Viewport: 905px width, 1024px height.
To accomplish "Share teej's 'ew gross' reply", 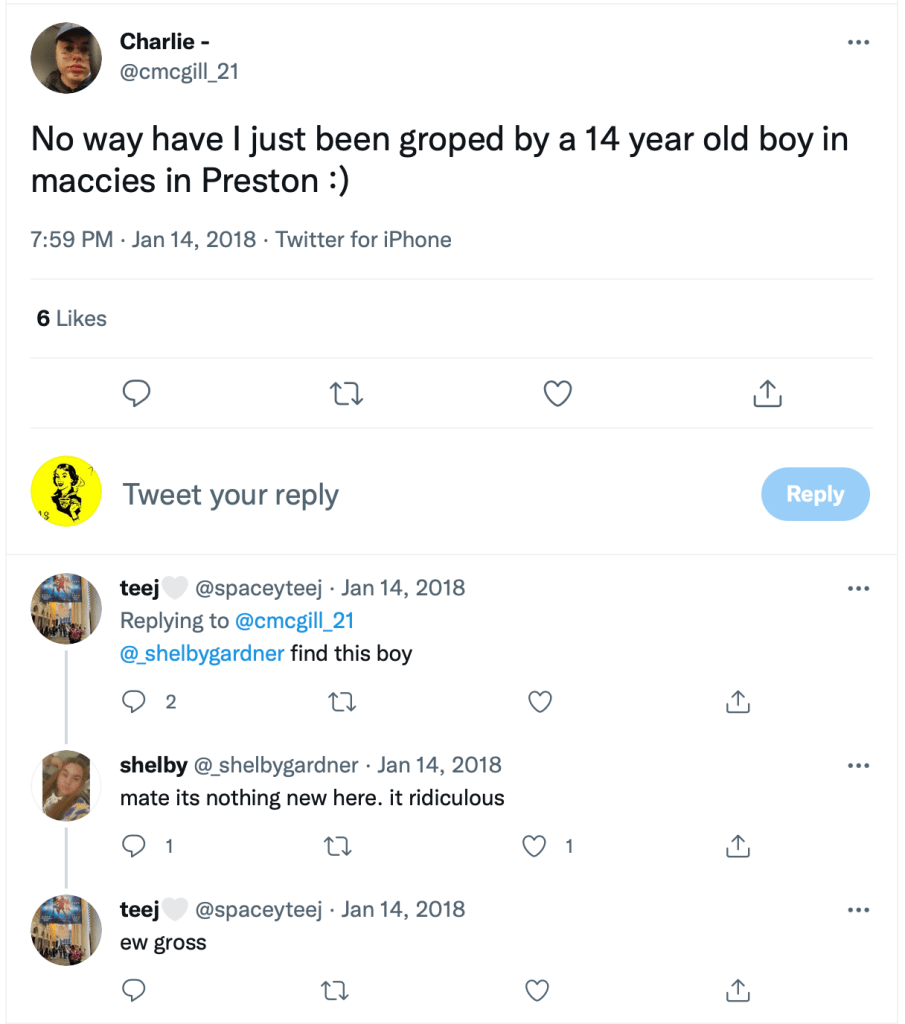I will (x=737, y=990).
